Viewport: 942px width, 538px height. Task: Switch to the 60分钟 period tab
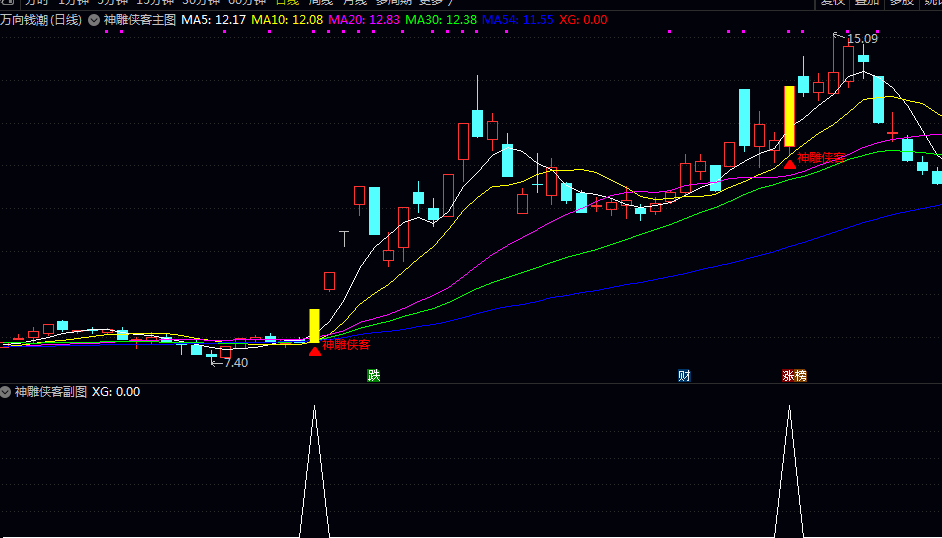tap(247, 3)
